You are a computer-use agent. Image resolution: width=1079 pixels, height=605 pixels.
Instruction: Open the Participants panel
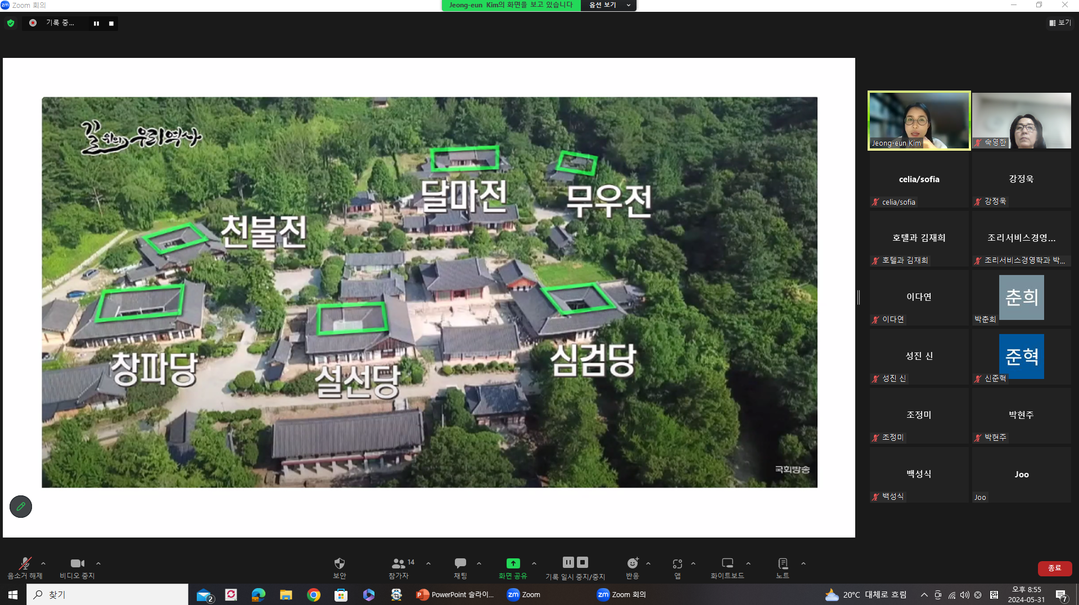click(399, 565)
